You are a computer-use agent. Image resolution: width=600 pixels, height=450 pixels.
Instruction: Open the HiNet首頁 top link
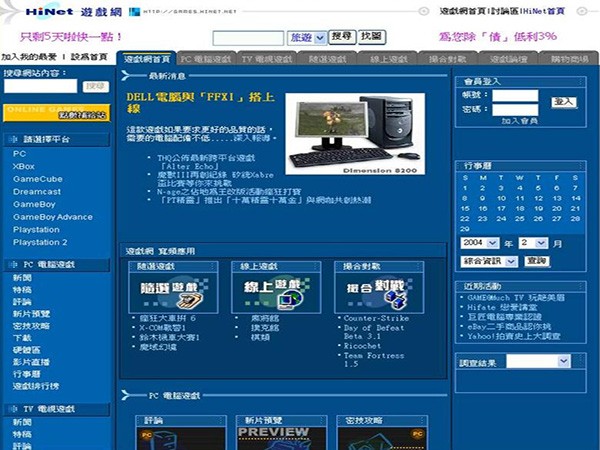[x=544, y=11]
